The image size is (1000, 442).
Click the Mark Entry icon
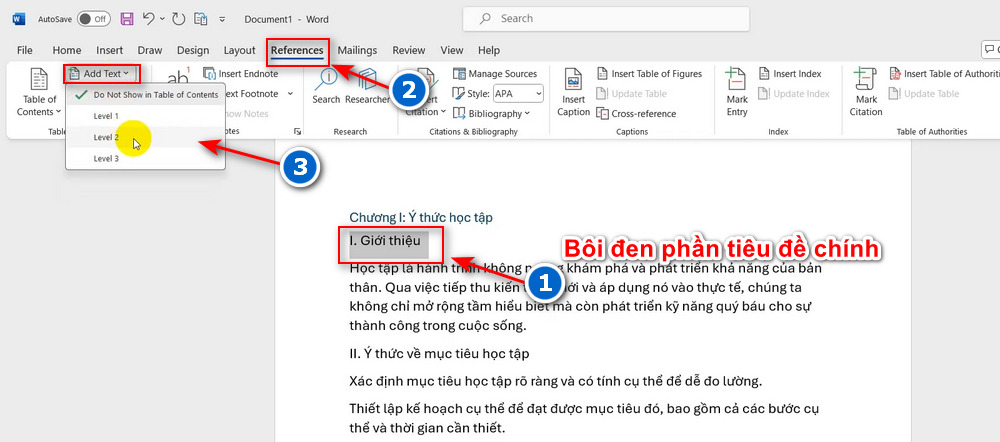point(737,92)
